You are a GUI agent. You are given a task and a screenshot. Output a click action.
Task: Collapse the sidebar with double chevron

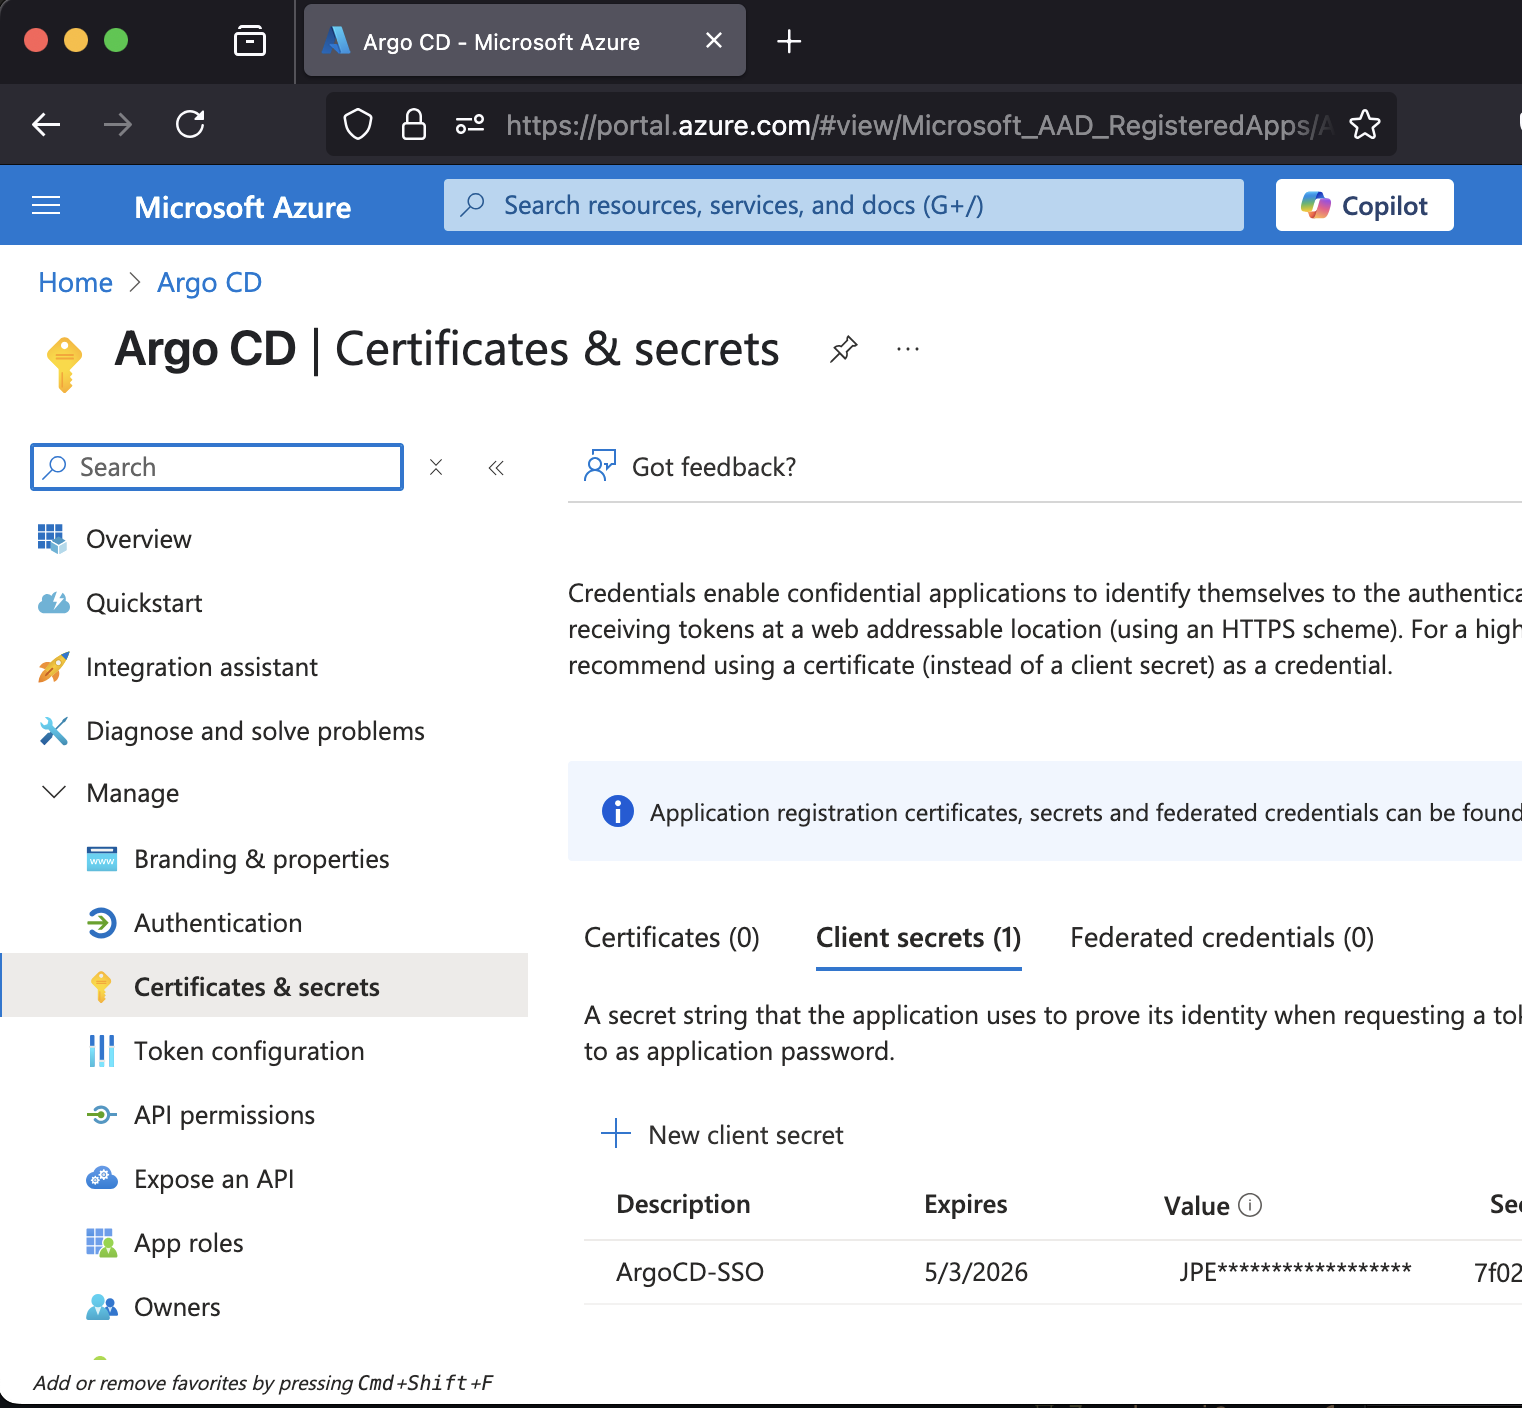[x=496, y=467]
